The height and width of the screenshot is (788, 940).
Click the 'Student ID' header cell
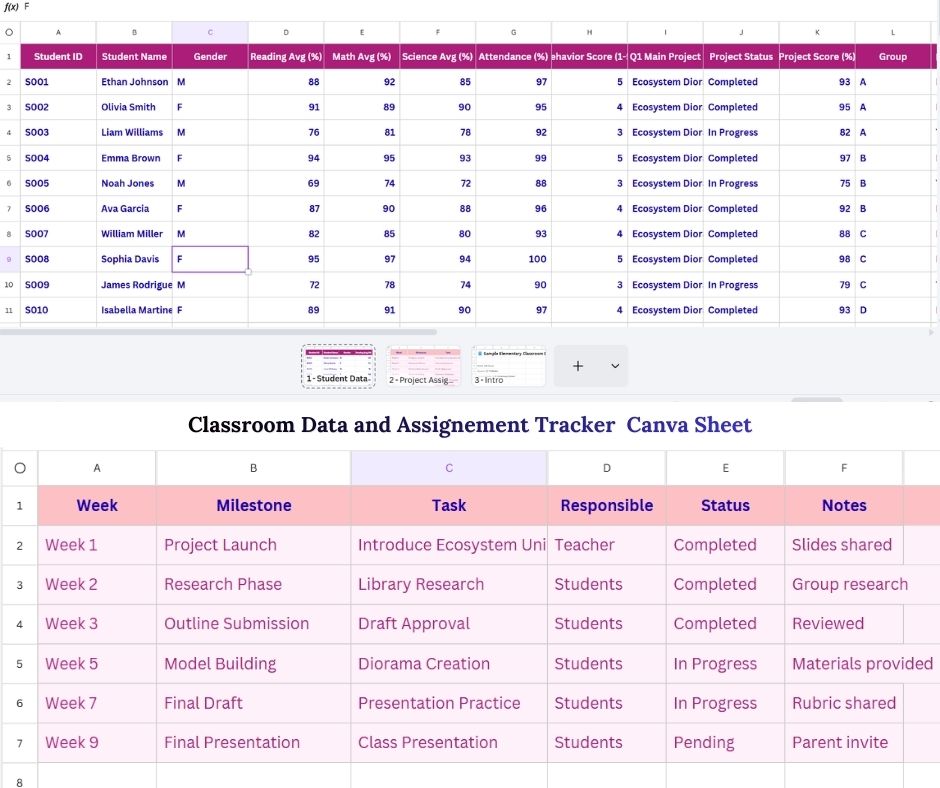point(58,56)
